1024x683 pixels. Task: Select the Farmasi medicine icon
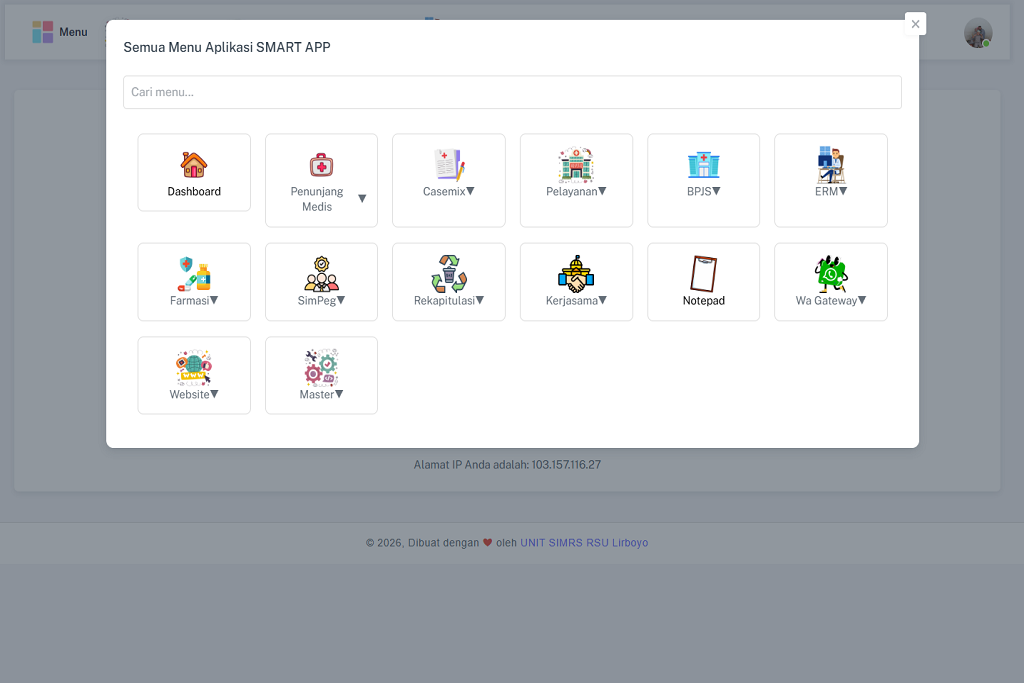tap(194, 274)
